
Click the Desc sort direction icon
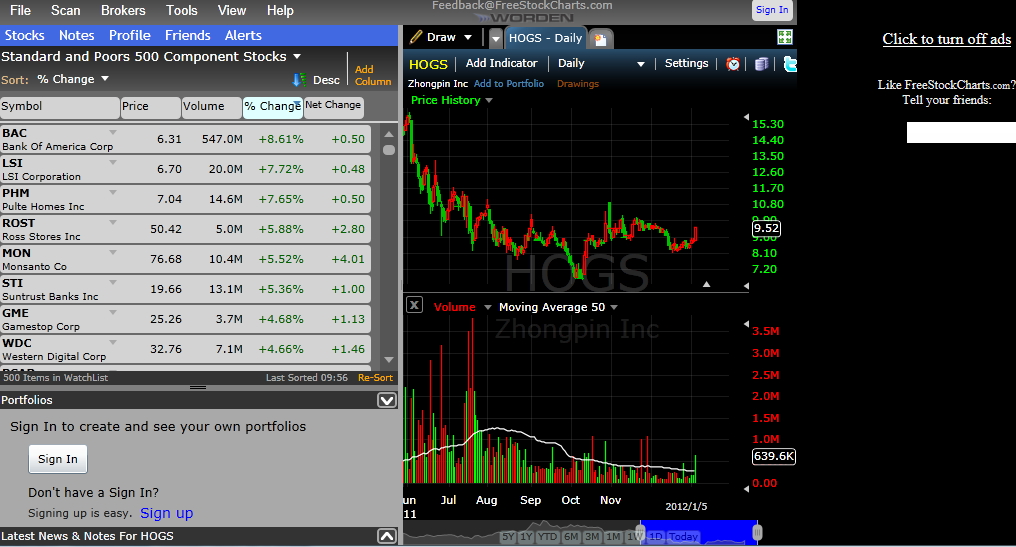tap(299, 80)
